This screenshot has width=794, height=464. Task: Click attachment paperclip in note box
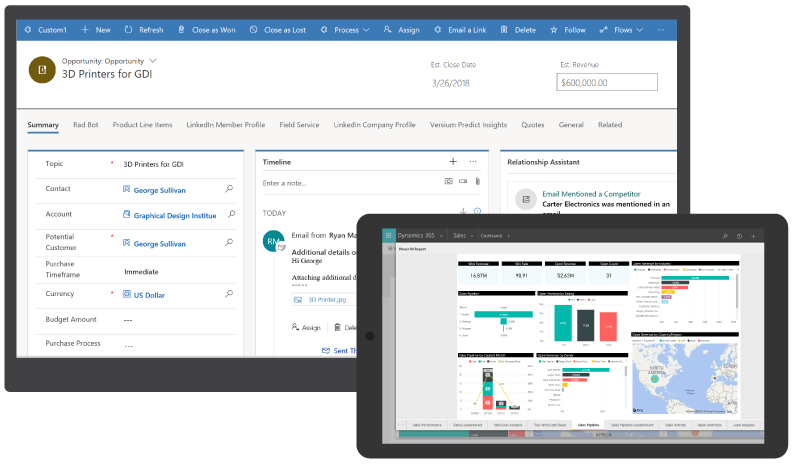[x=478, y=181]
